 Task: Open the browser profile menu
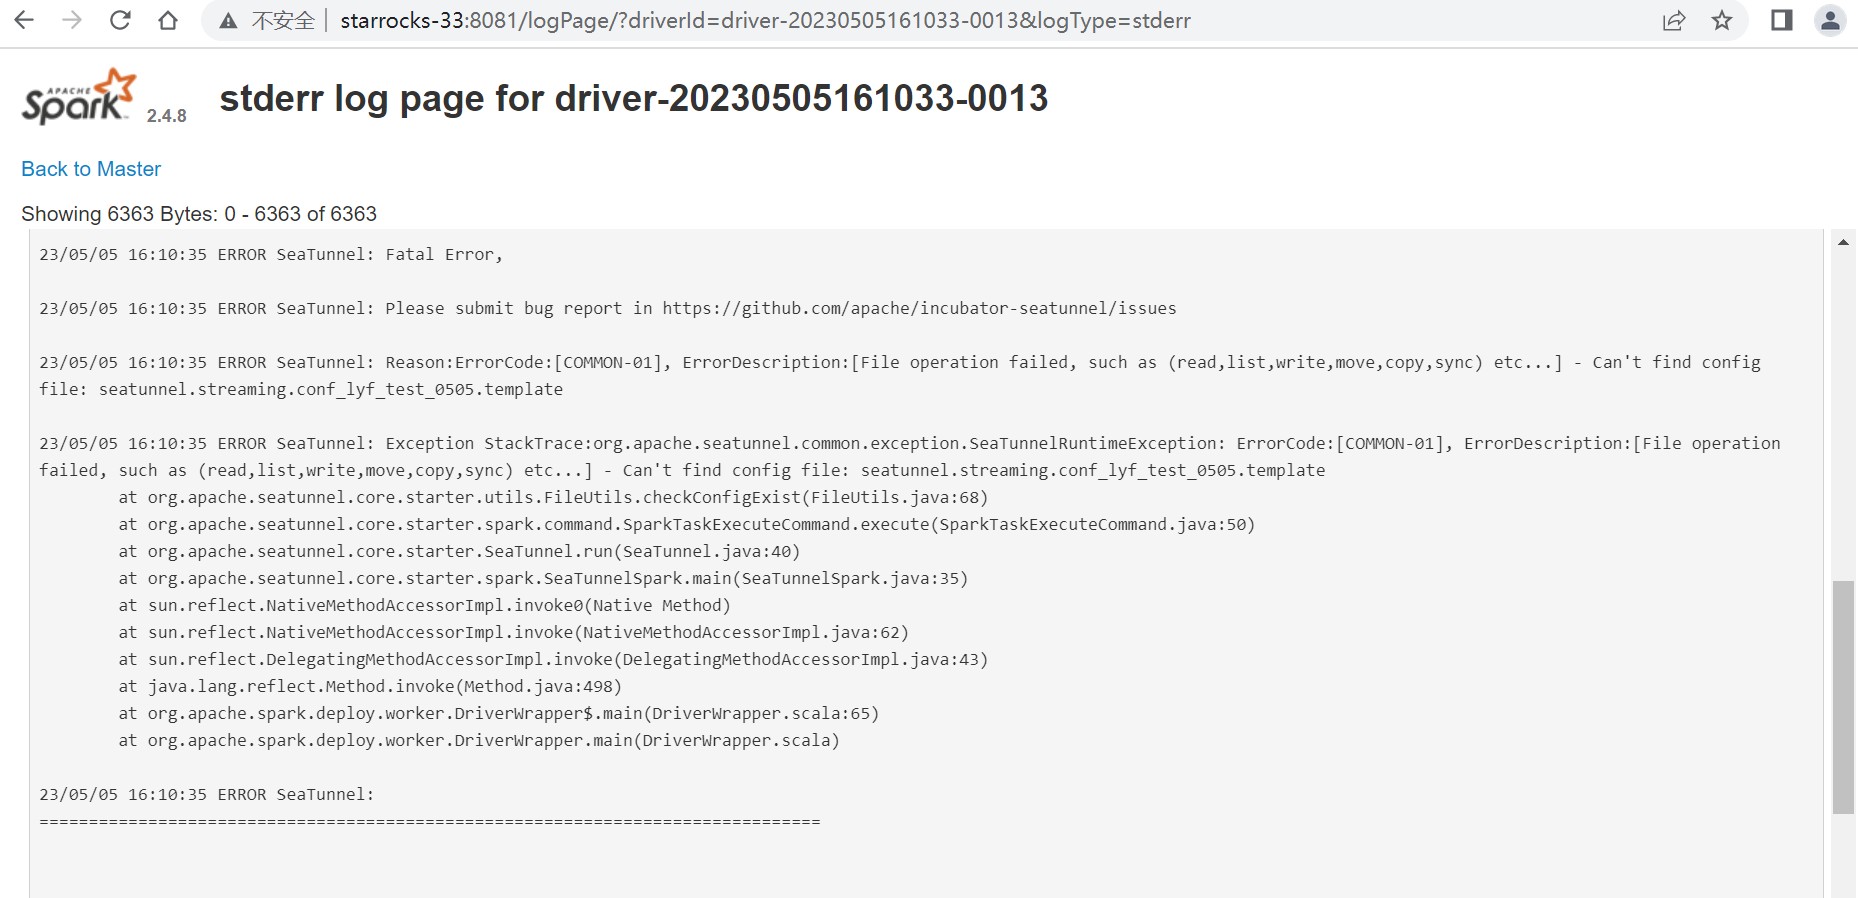point(1830,20)
